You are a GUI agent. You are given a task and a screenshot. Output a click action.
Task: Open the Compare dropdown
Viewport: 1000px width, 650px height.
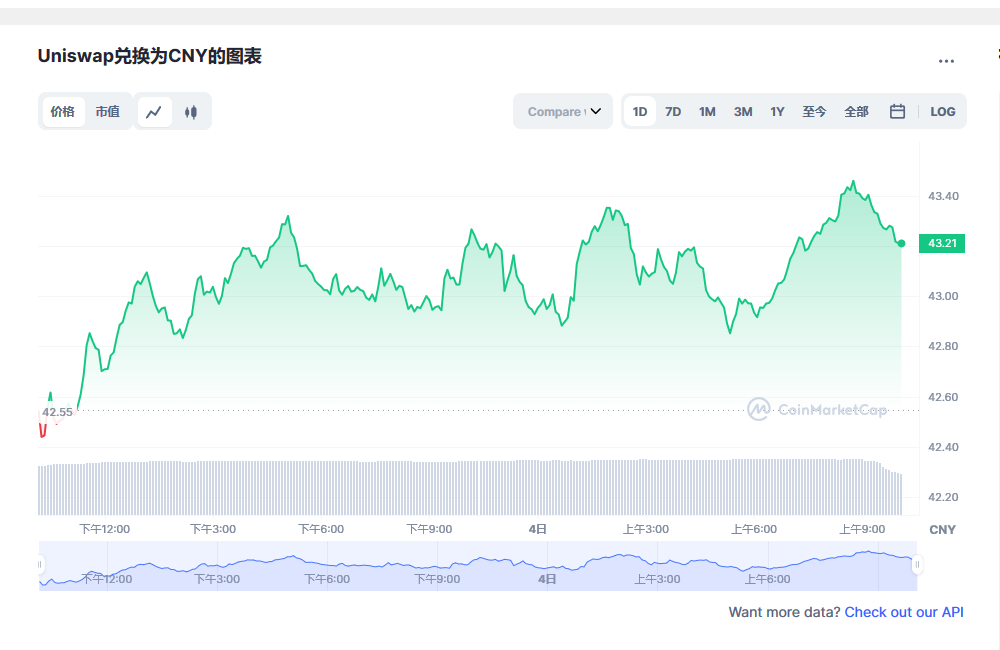[x=563, y=112]
